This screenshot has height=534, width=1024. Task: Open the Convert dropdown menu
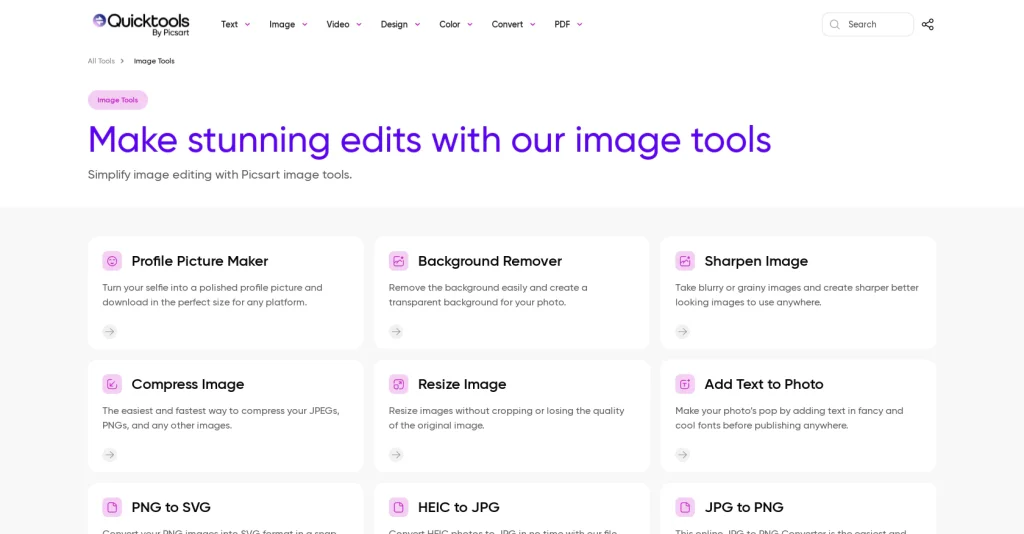click(x=513, y=24)
